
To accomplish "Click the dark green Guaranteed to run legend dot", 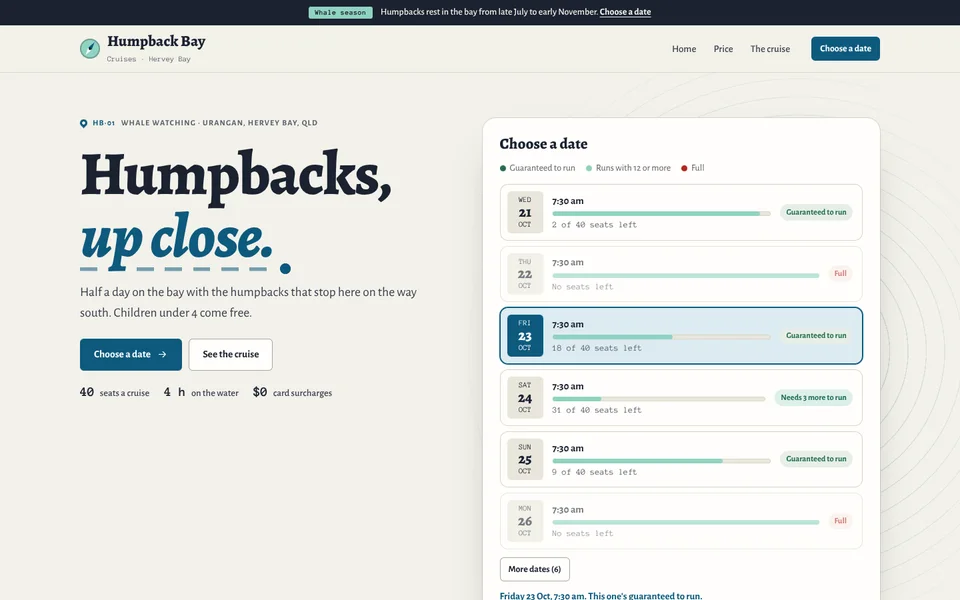I will 503,168.
